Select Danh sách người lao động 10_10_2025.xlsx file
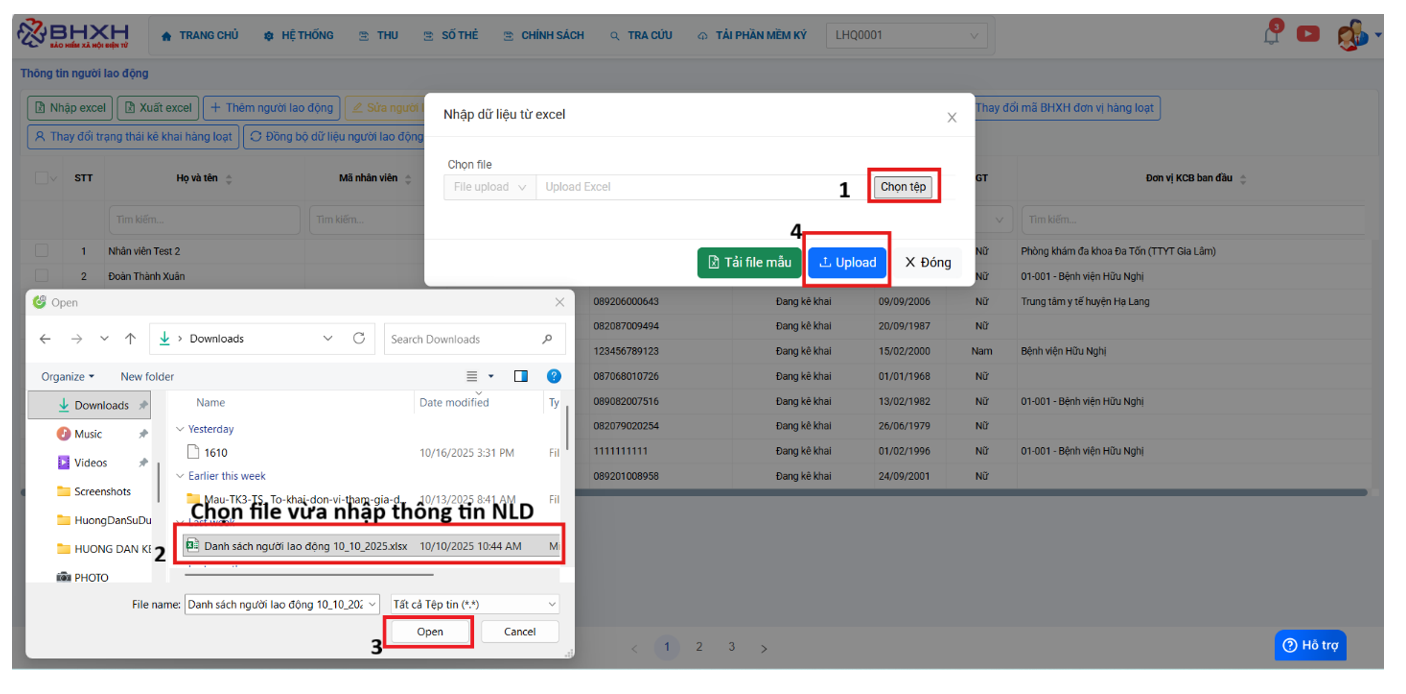 [x=305, y=546]
